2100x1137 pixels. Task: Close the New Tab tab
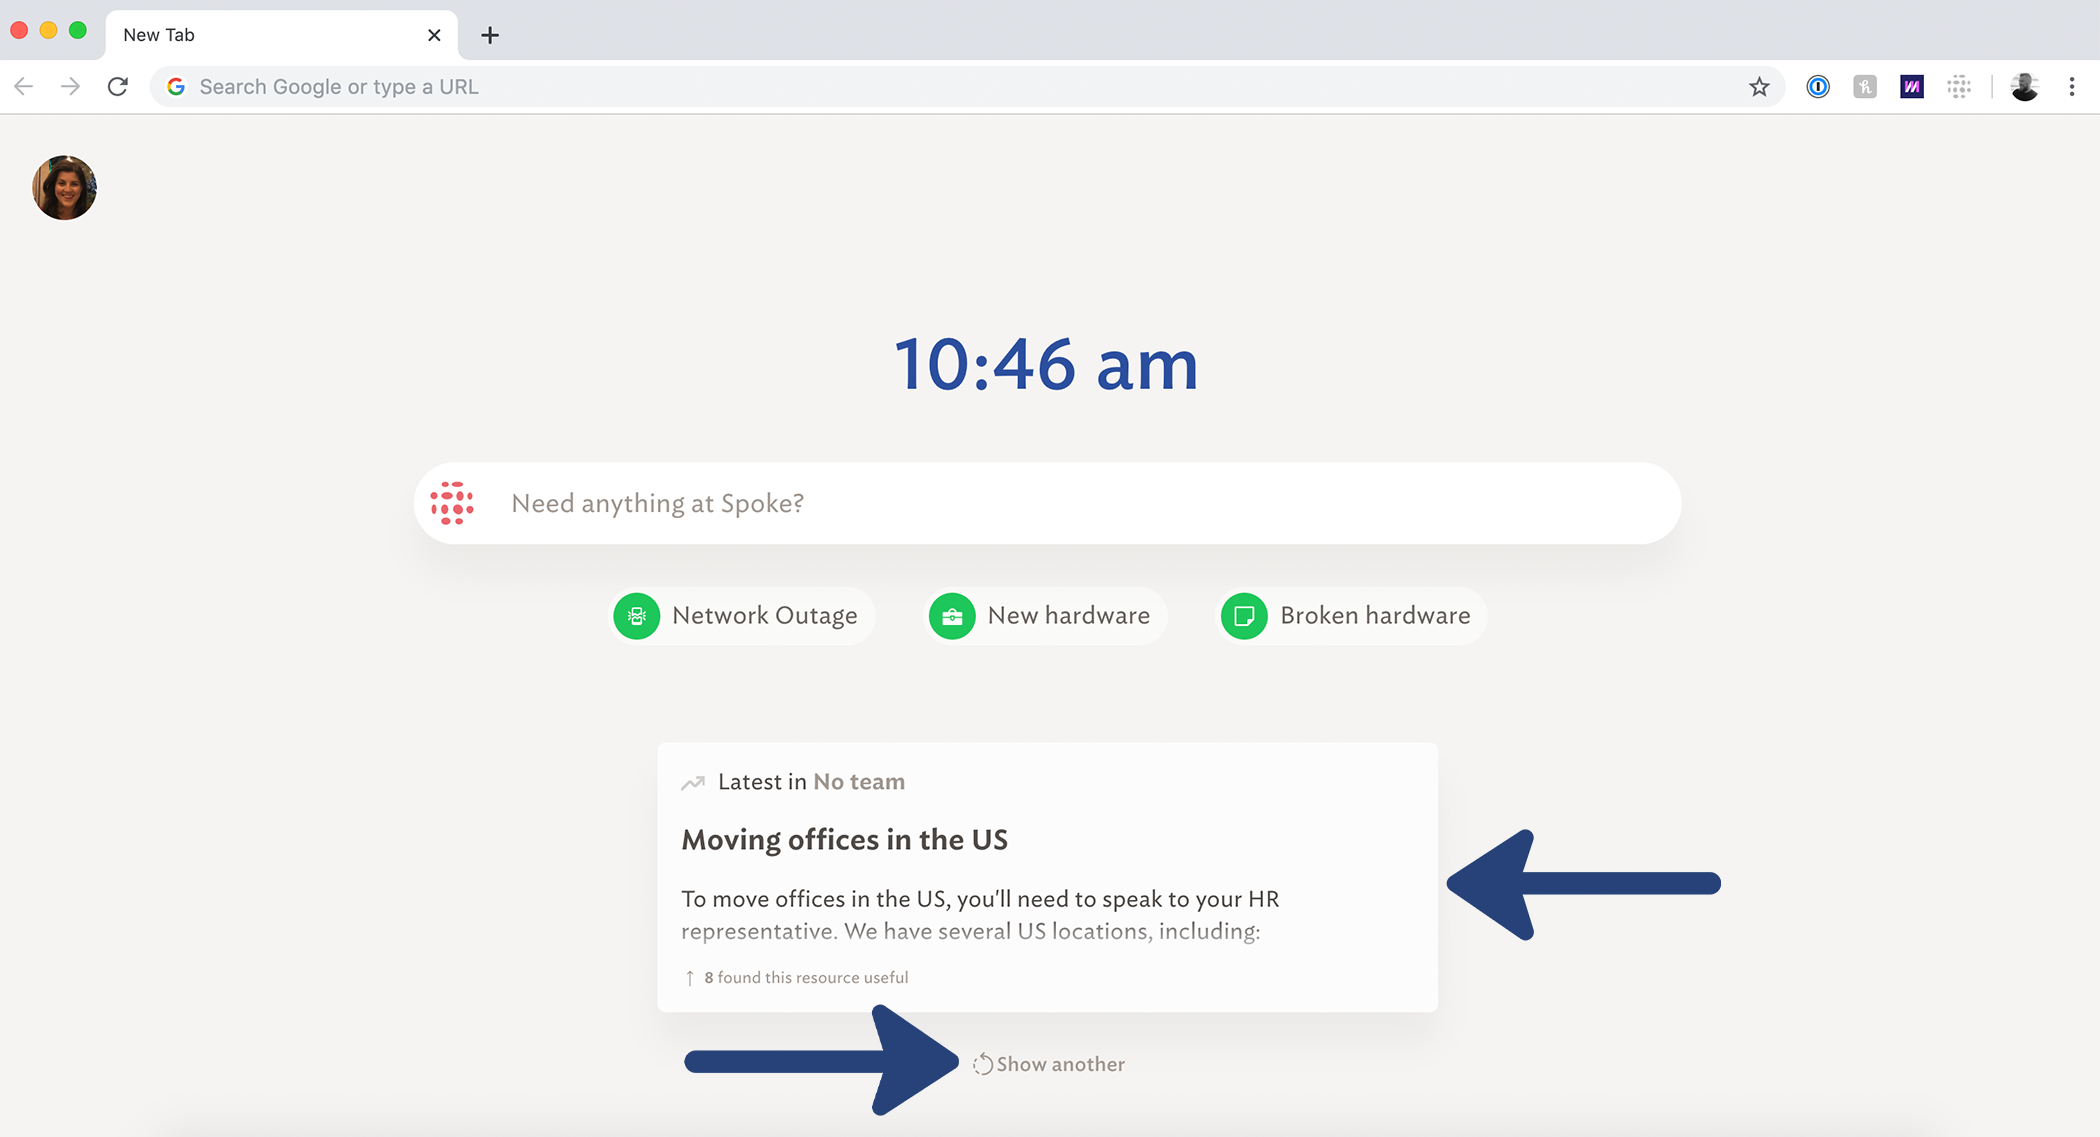(x=434, y=35)
